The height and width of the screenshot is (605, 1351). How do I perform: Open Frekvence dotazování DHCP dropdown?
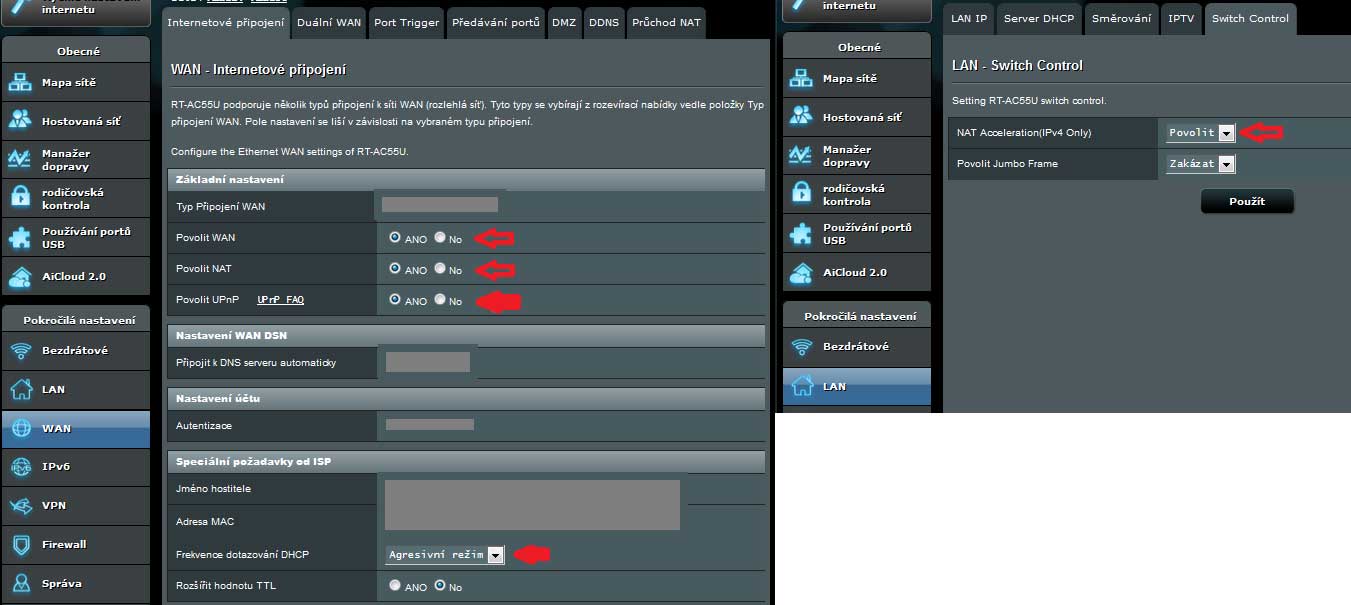[494, 555]
